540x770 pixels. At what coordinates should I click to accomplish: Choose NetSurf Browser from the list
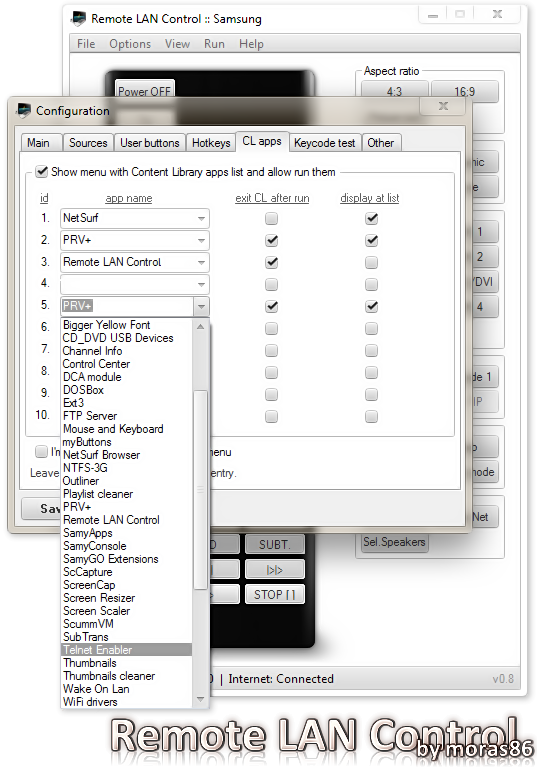[126, 455]
